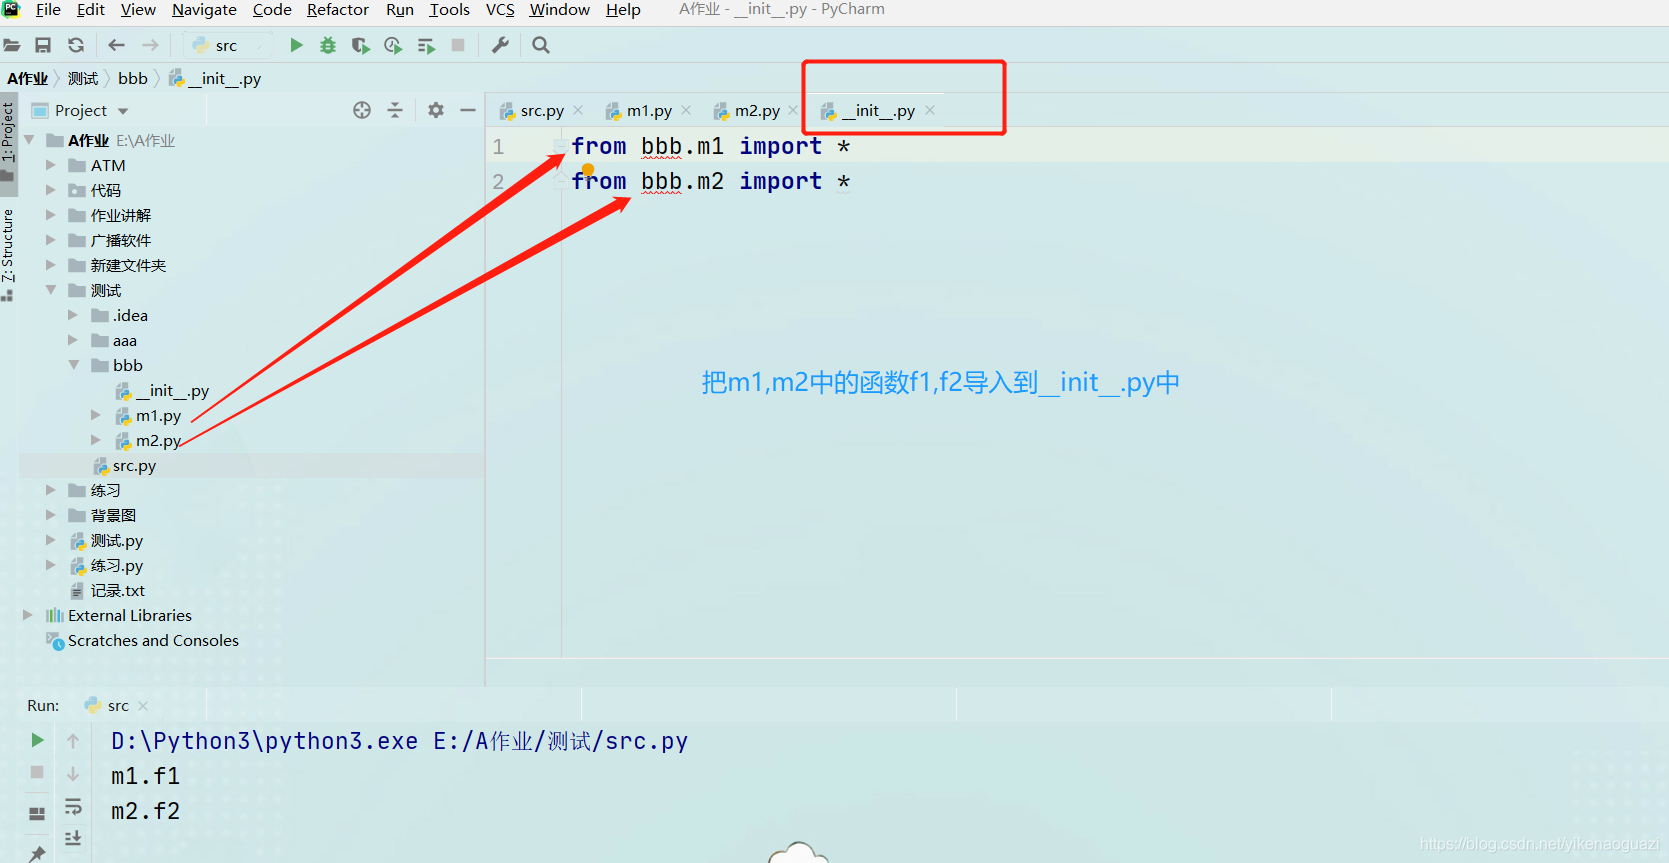Switch to the src.py editor tab

pyautogui.click(x=542, y=111)
